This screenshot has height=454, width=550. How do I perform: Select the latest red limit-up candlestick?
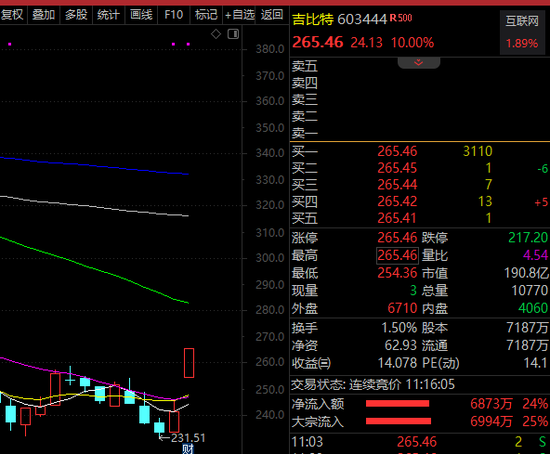tap(189, 363)
